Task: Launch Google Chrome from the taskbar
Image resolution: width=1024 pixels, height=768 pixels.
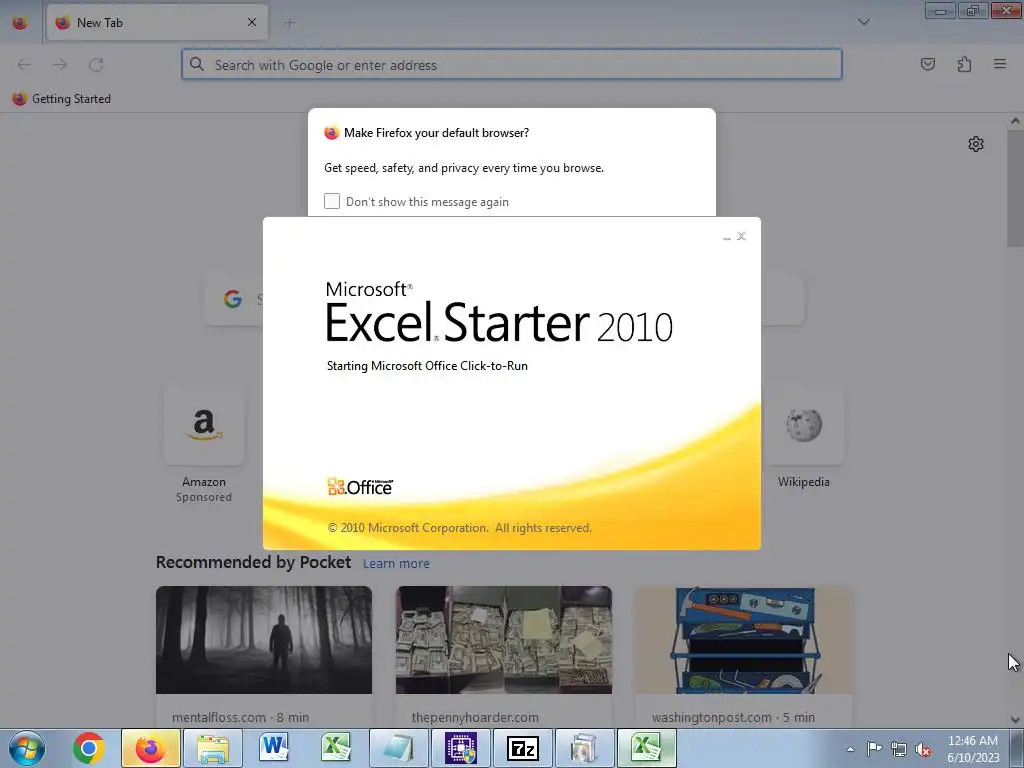Action: [x=89, y=748]
